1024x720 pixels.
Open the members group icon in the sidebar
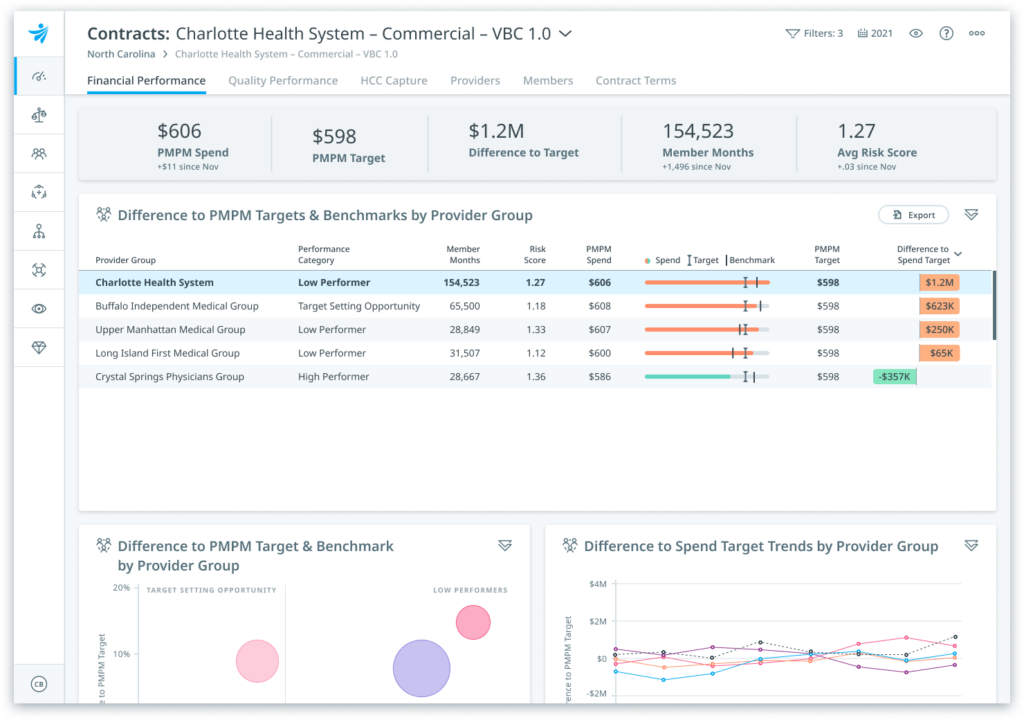tap(39, 153)
